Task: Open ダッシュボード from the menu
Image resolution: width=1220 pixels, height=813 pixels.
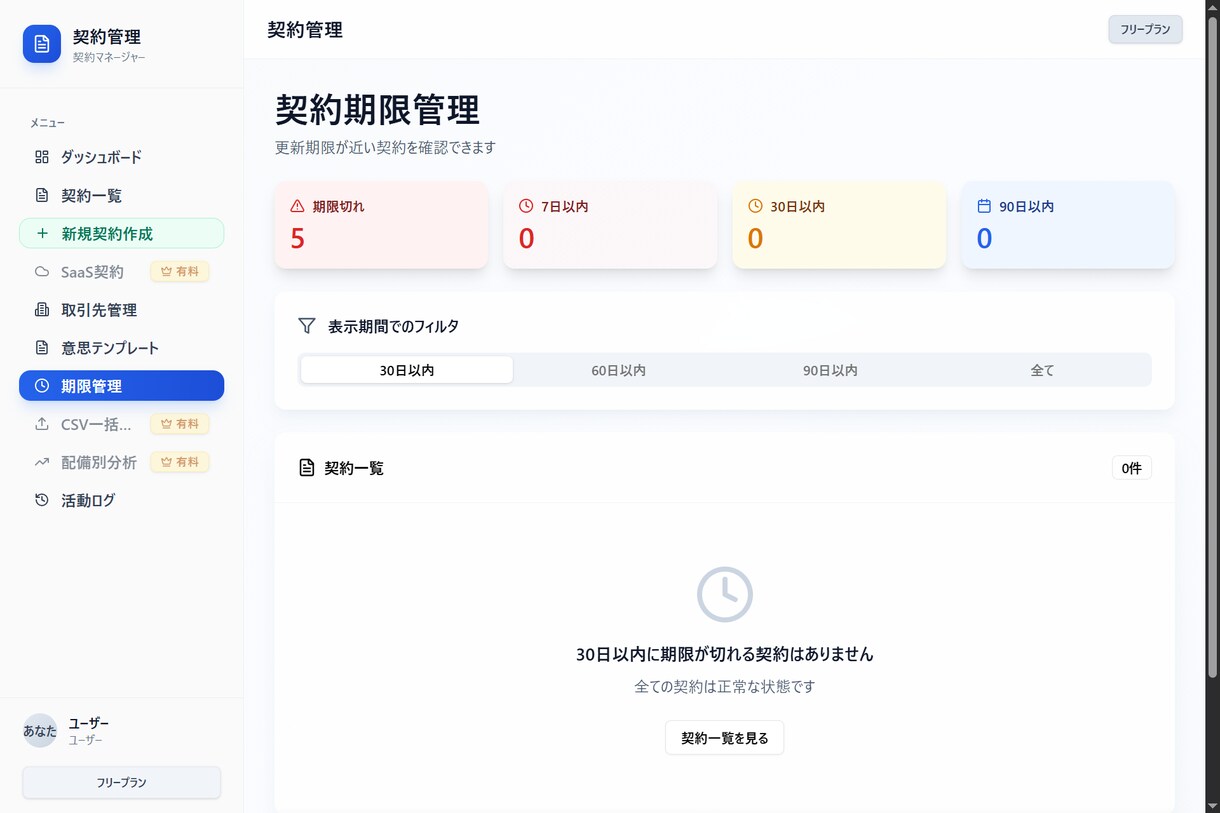Action: coord(121,157)
